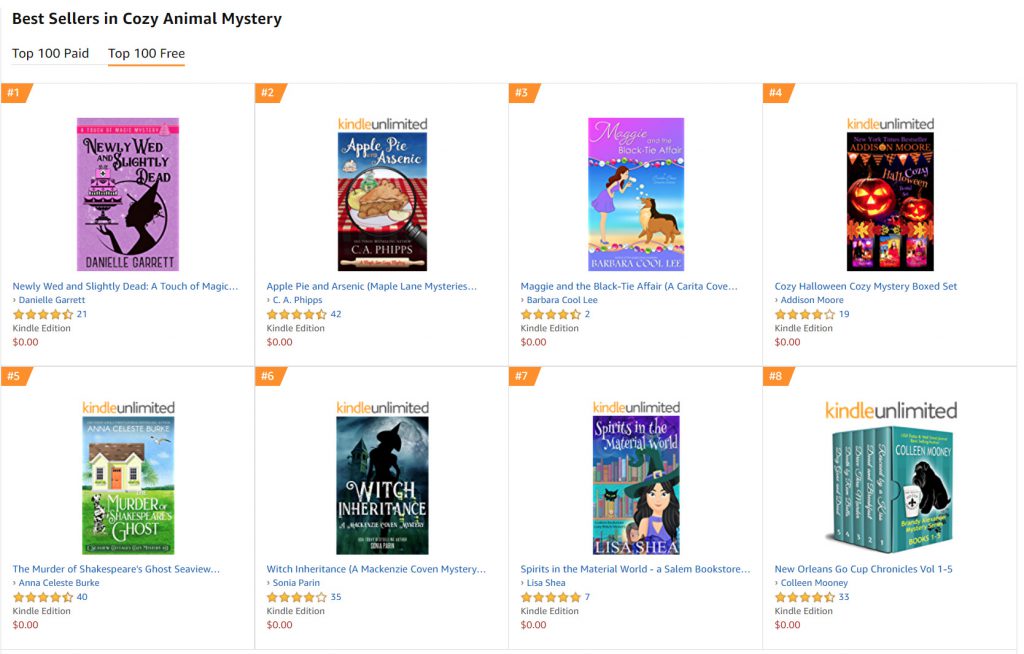Click the Murder of Shakespeare's Ghost cover image
The image size is (1024, 654).
[128, 485]
